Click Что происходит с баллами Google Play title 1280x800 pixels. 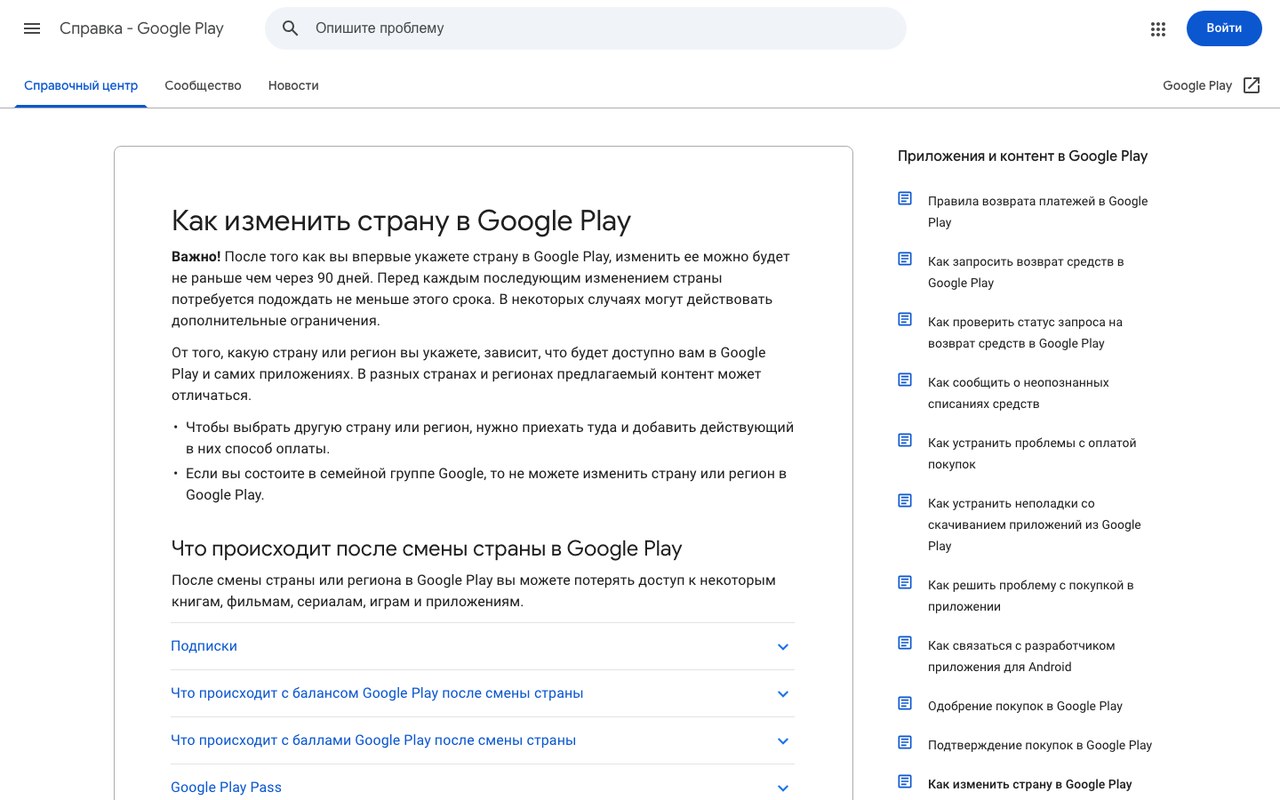click(x=373, y=740)
